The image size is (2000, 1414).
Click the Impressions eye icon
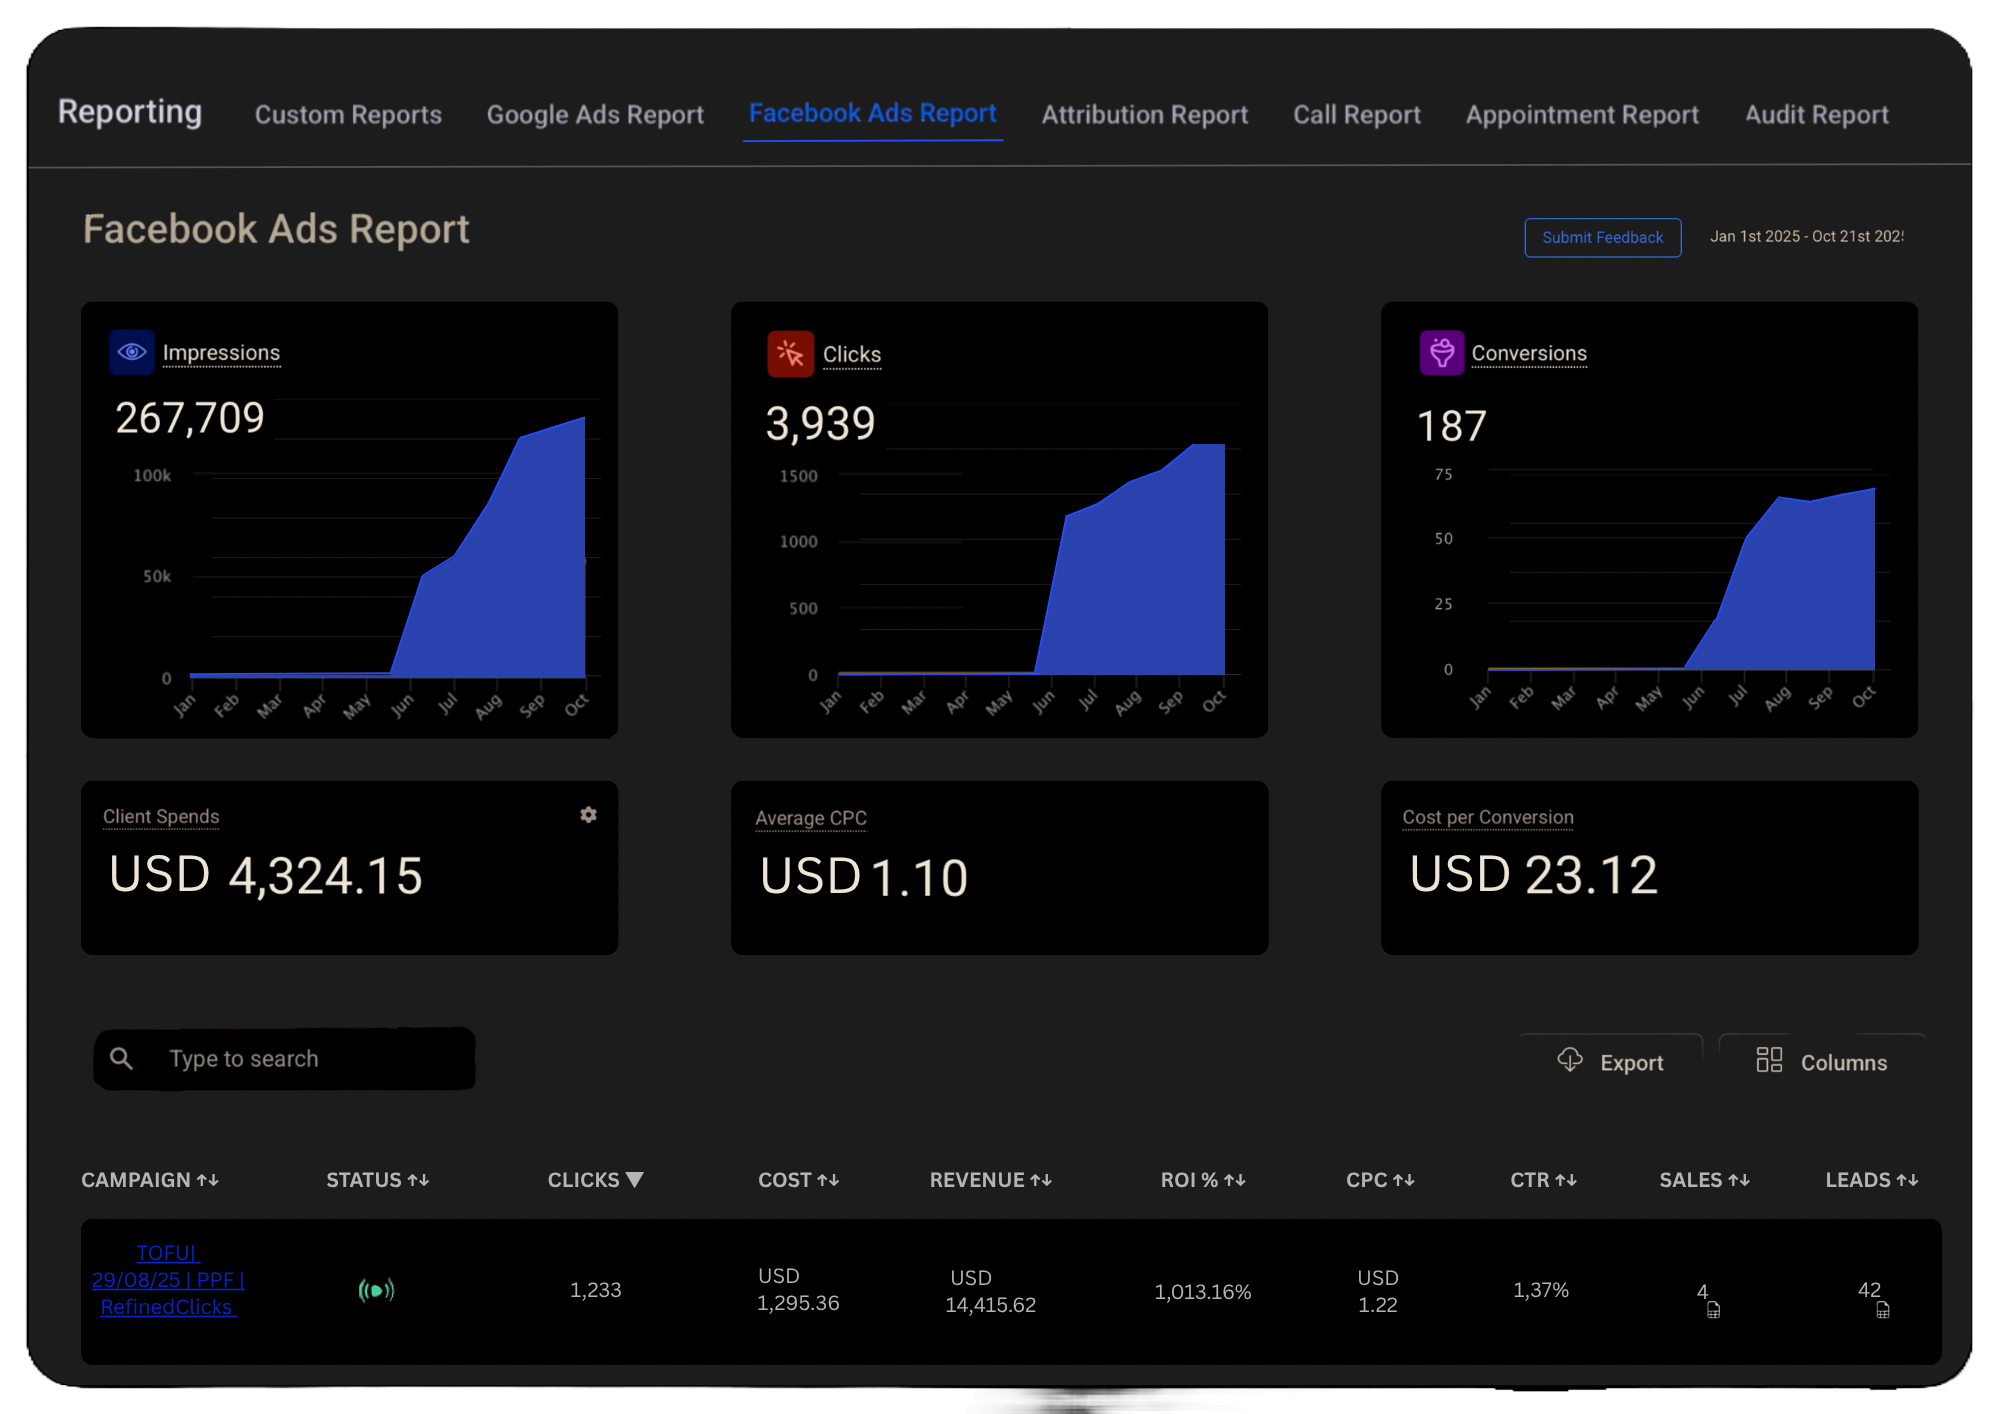point(132,352)
